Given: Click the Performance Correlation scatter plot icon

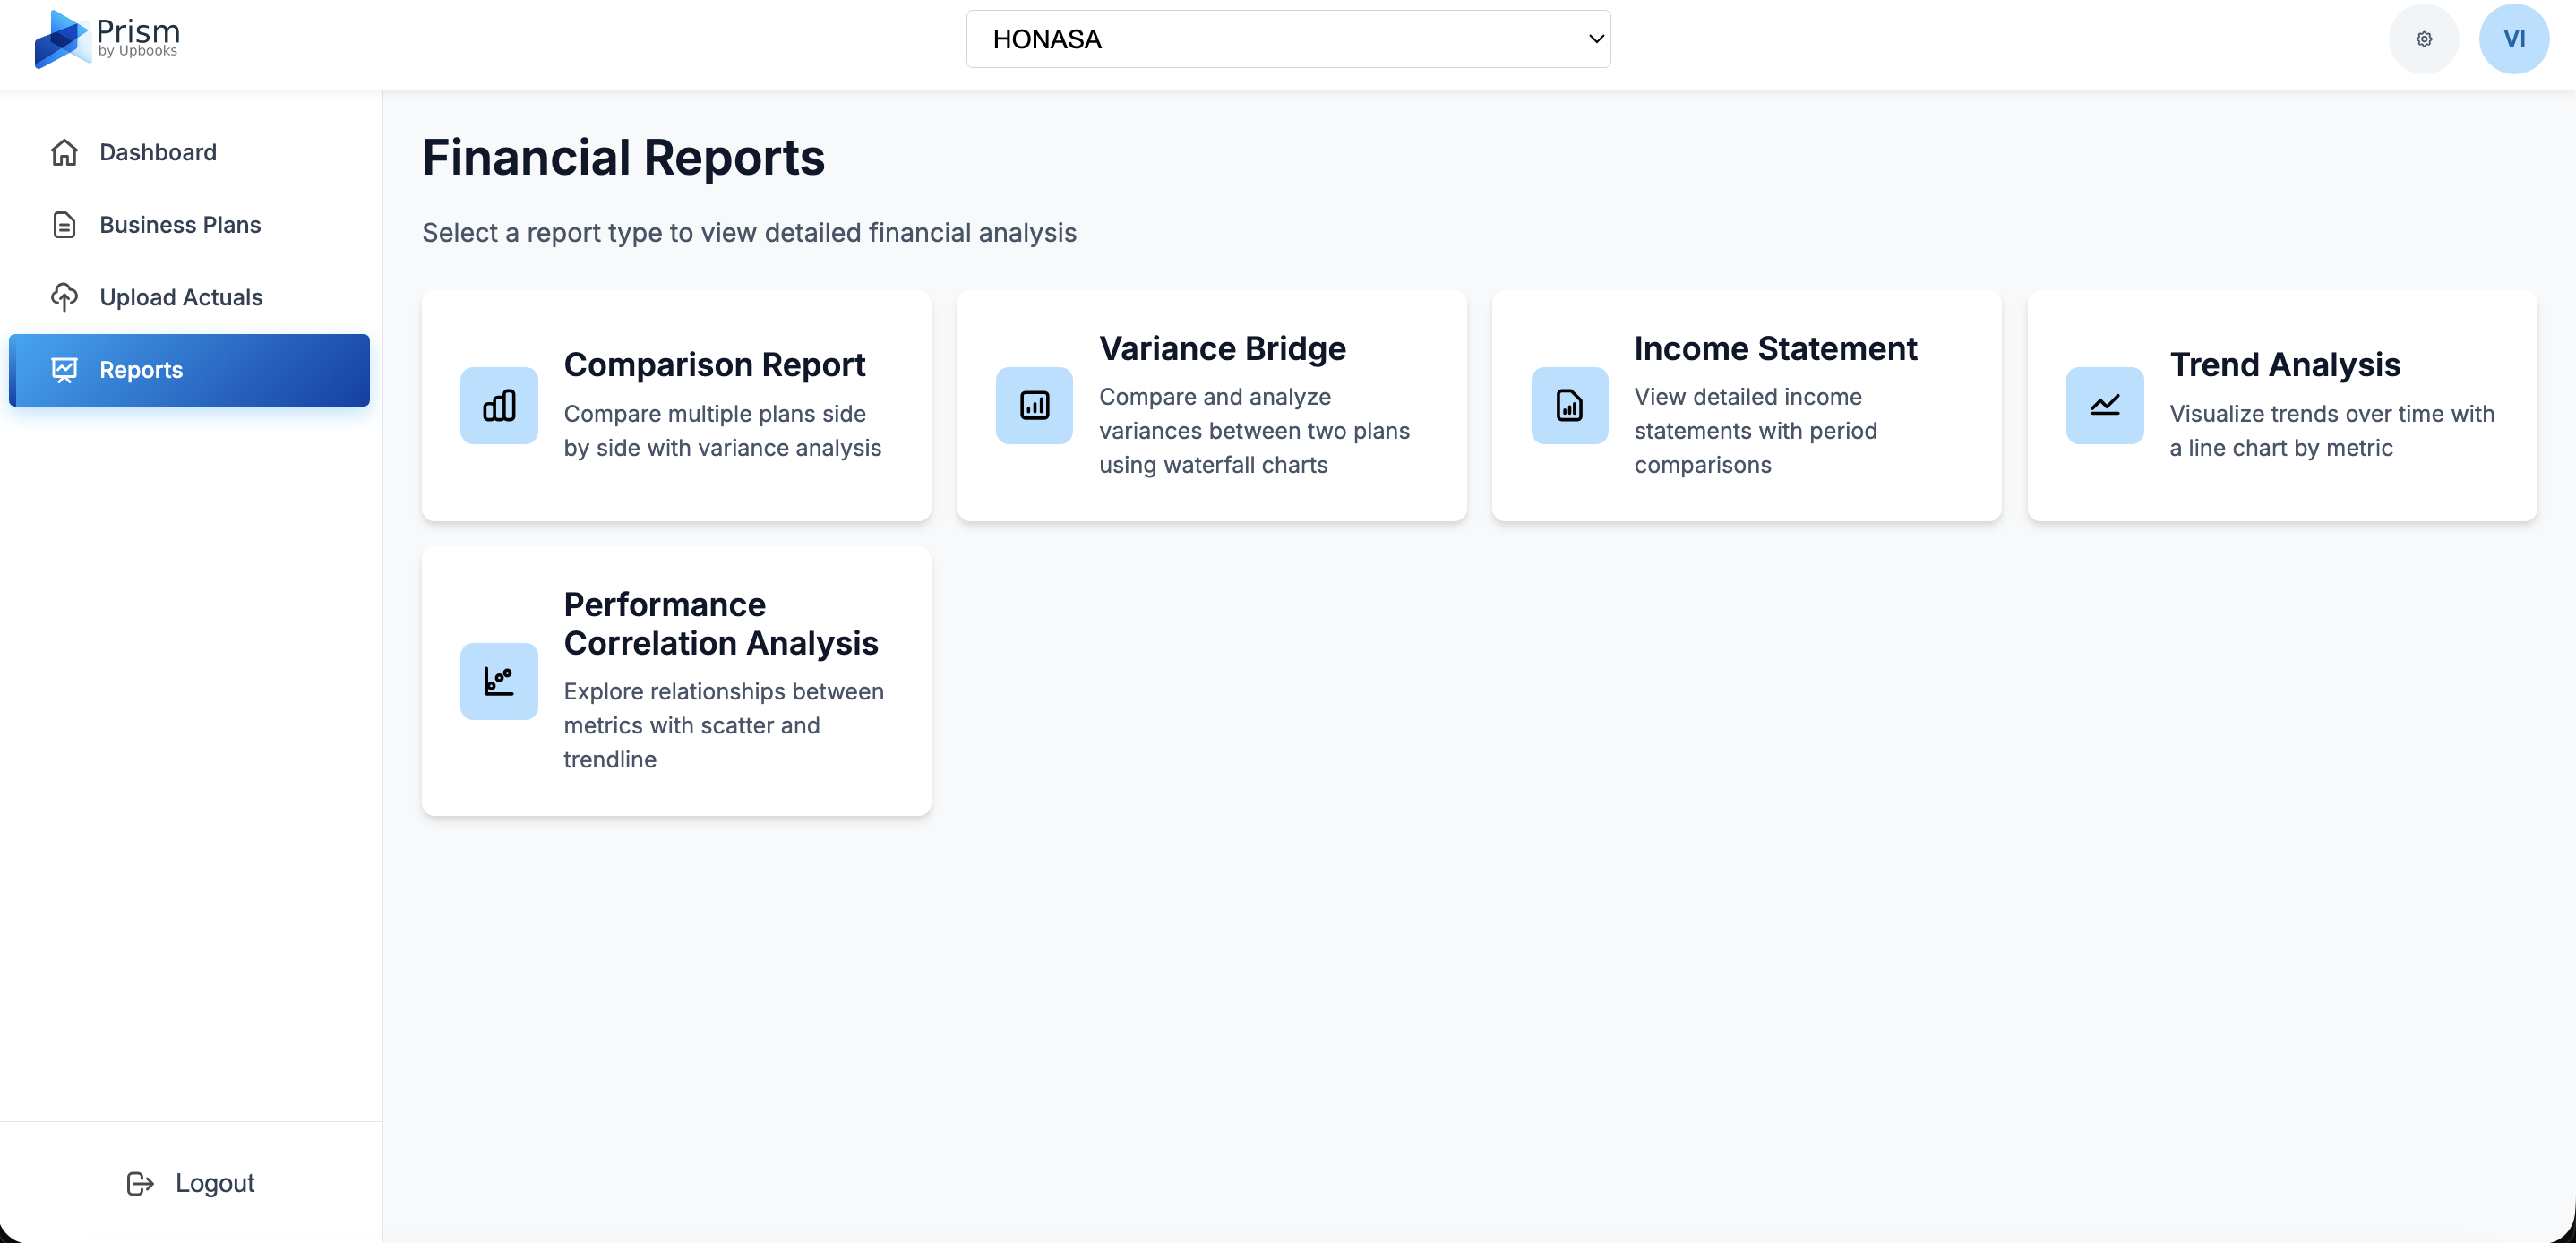Looking at the screenshot, I should pos(498,681).
